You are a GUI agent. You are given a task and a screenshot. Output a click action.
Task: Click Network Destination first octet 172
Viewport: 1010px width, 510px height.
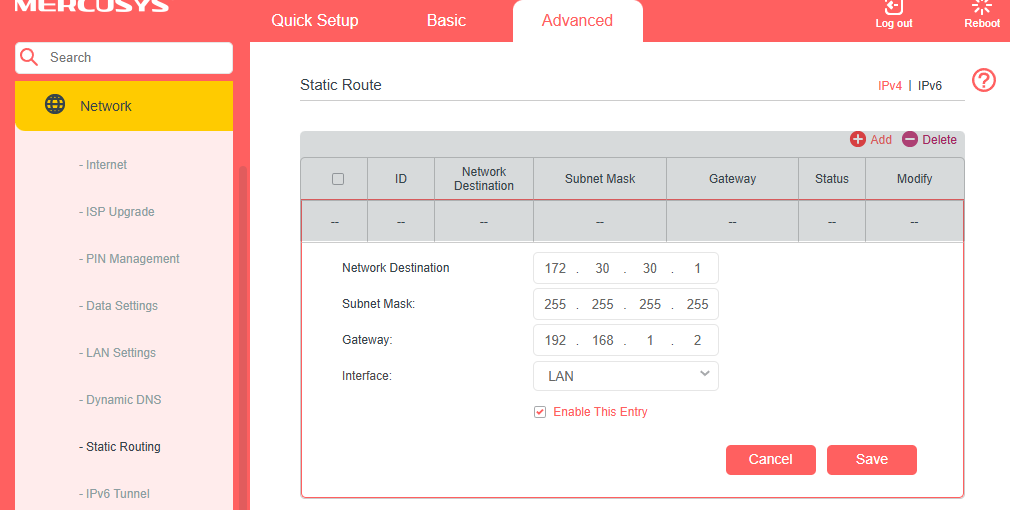click(x=555, y=268)
